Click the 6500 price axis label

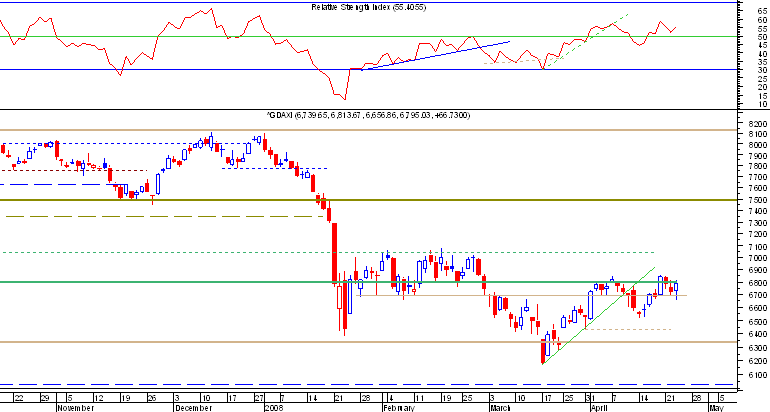[759, 321]
